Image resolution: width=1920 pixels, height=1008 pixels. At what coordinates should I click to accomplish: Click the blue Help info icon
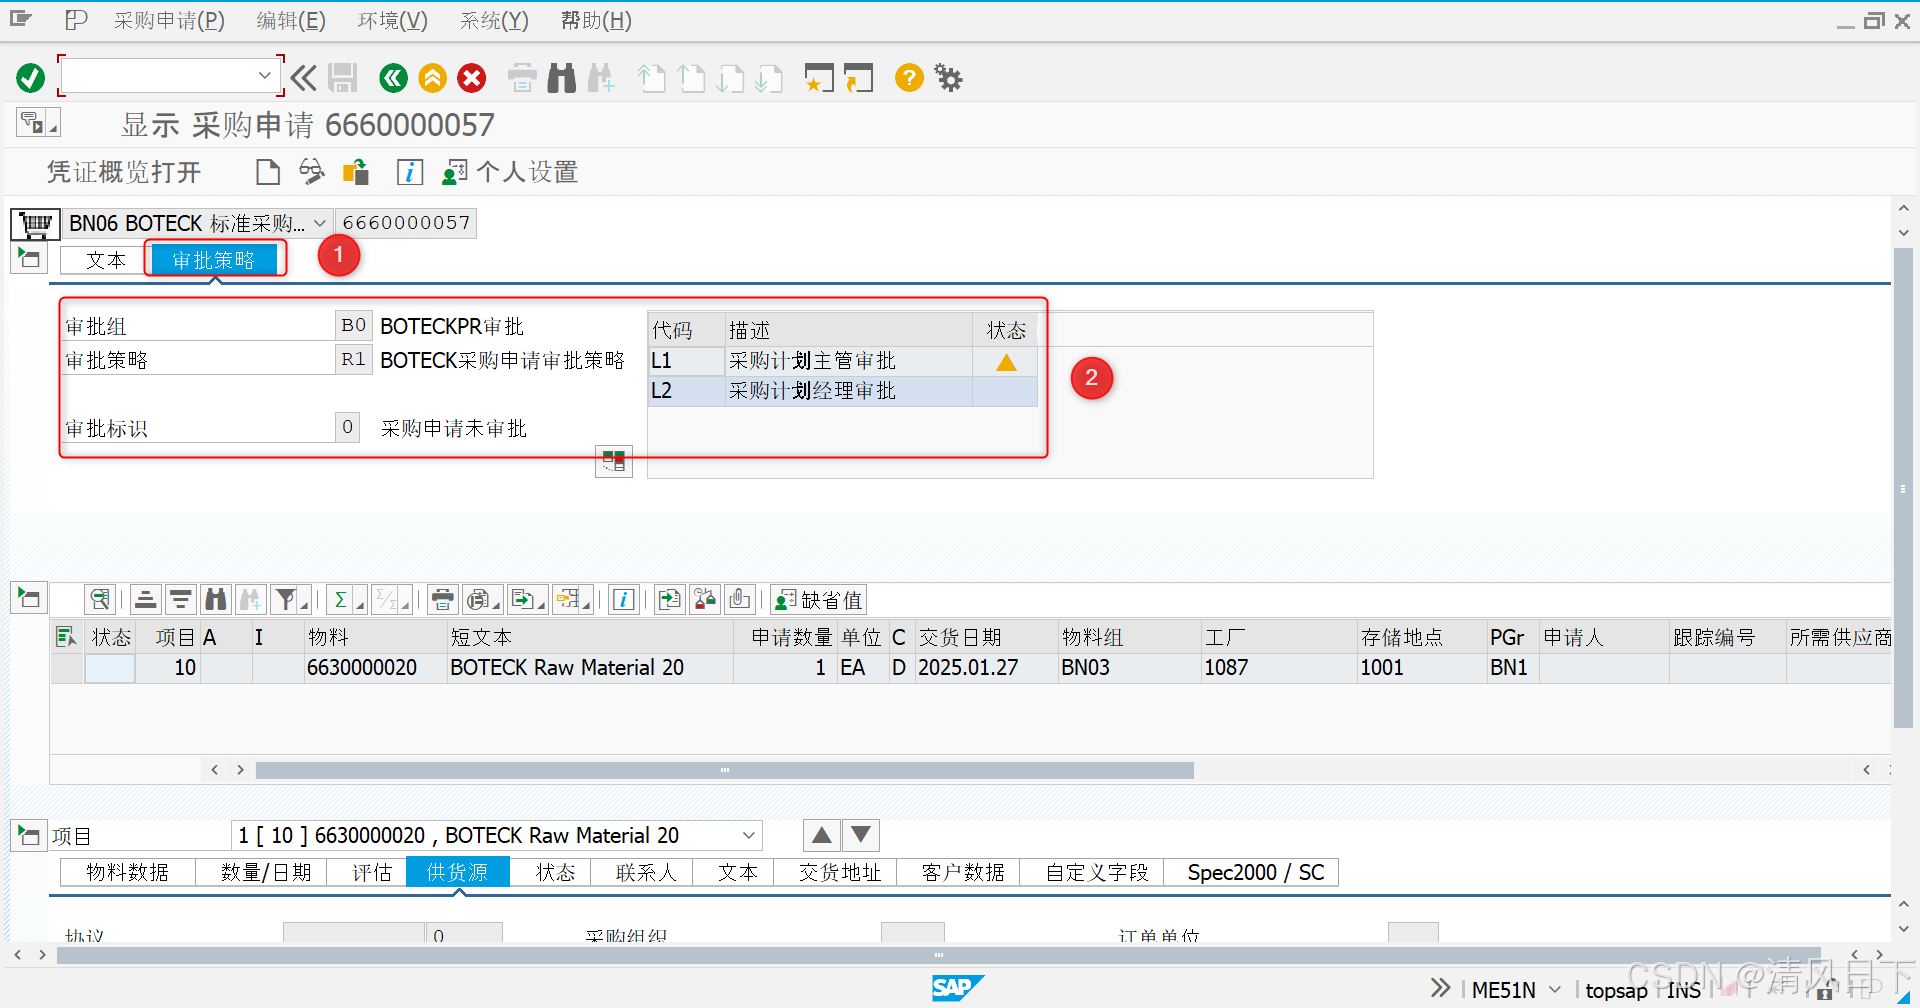(x=410, y=172)
